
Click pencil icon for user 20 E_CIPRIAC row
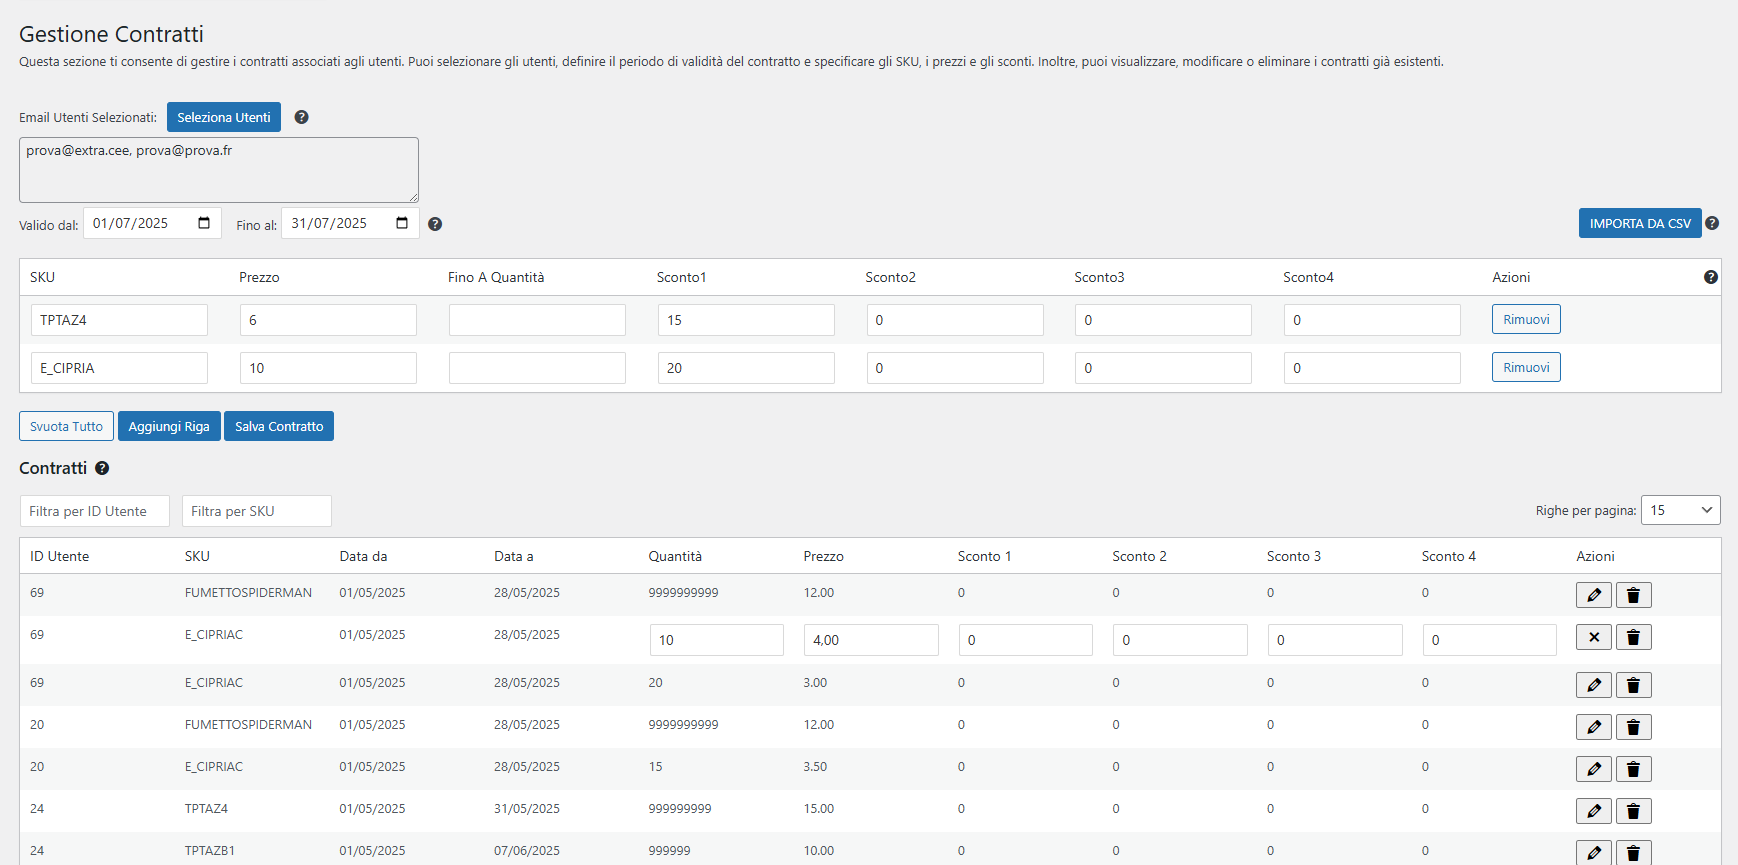(x=1594, y=769)
